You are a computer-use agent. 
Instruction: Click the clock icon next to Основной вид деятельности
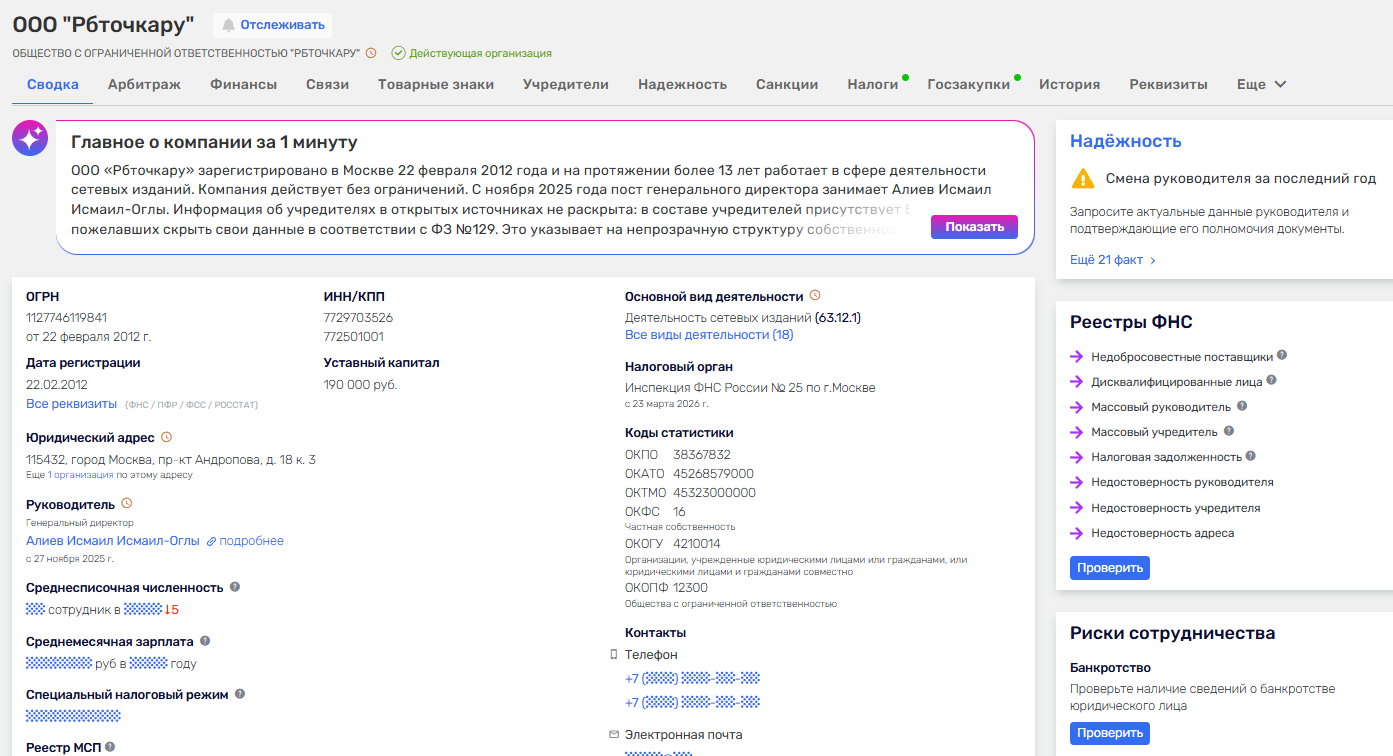pyautogui.click(x=815, y=296)
